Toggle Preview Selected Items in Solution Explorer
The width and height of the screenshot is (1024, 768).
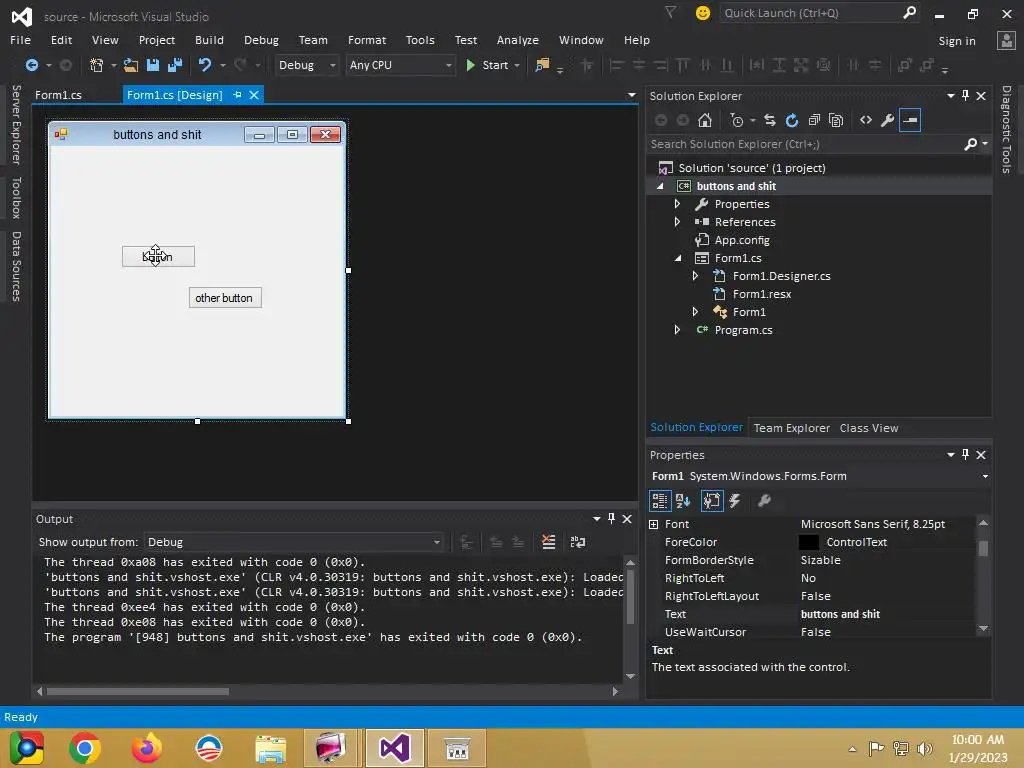(910, 120)
